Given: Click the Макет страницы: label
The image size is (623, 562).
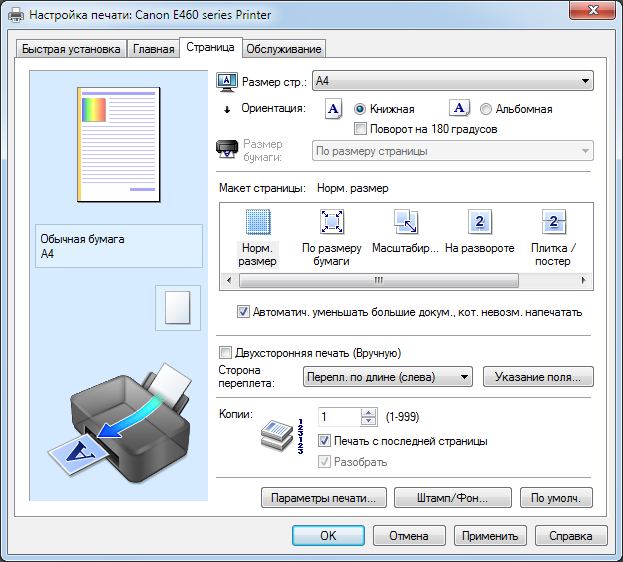Looking at the screenshot, I should click(x=262, y=188).
